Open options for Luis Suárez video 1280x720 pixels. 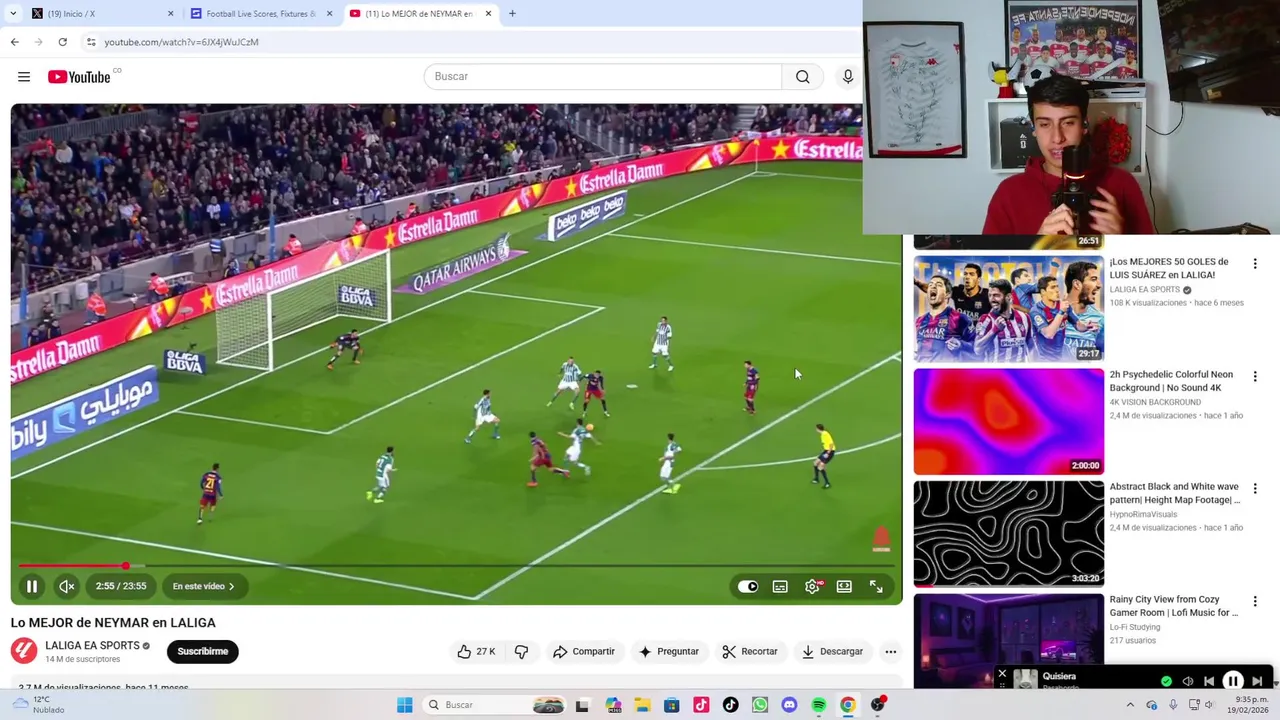tap(1255, 264)
